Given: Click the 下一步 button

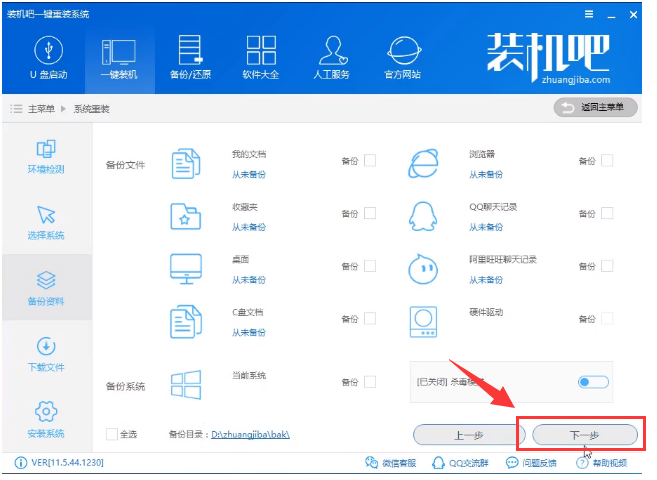Looking at the screenshot, I should pos(583,434).
